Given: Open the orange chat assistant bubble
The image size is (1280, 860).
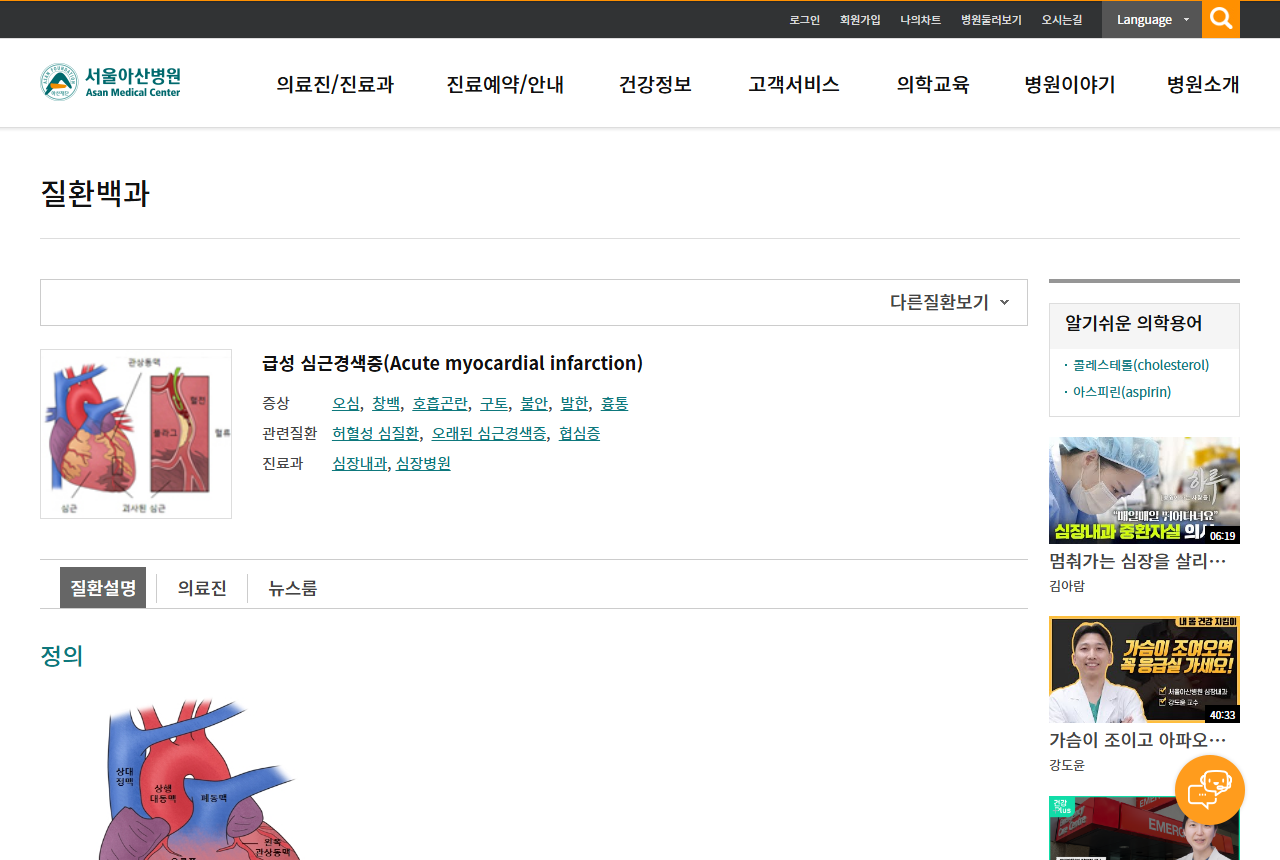Looking at the screenshot, I should [x=1210, y=790].
